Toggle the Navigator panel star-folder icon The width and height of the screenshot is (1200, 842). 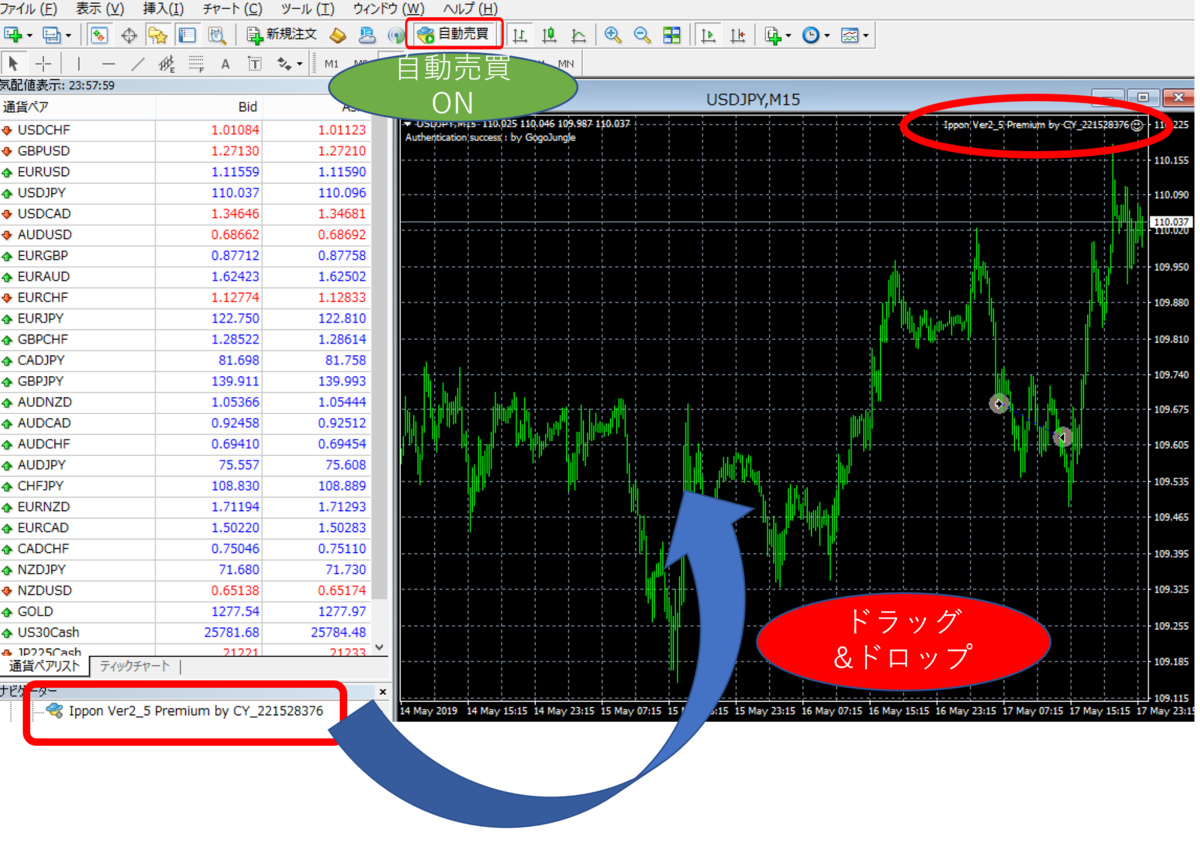point(158,35)
